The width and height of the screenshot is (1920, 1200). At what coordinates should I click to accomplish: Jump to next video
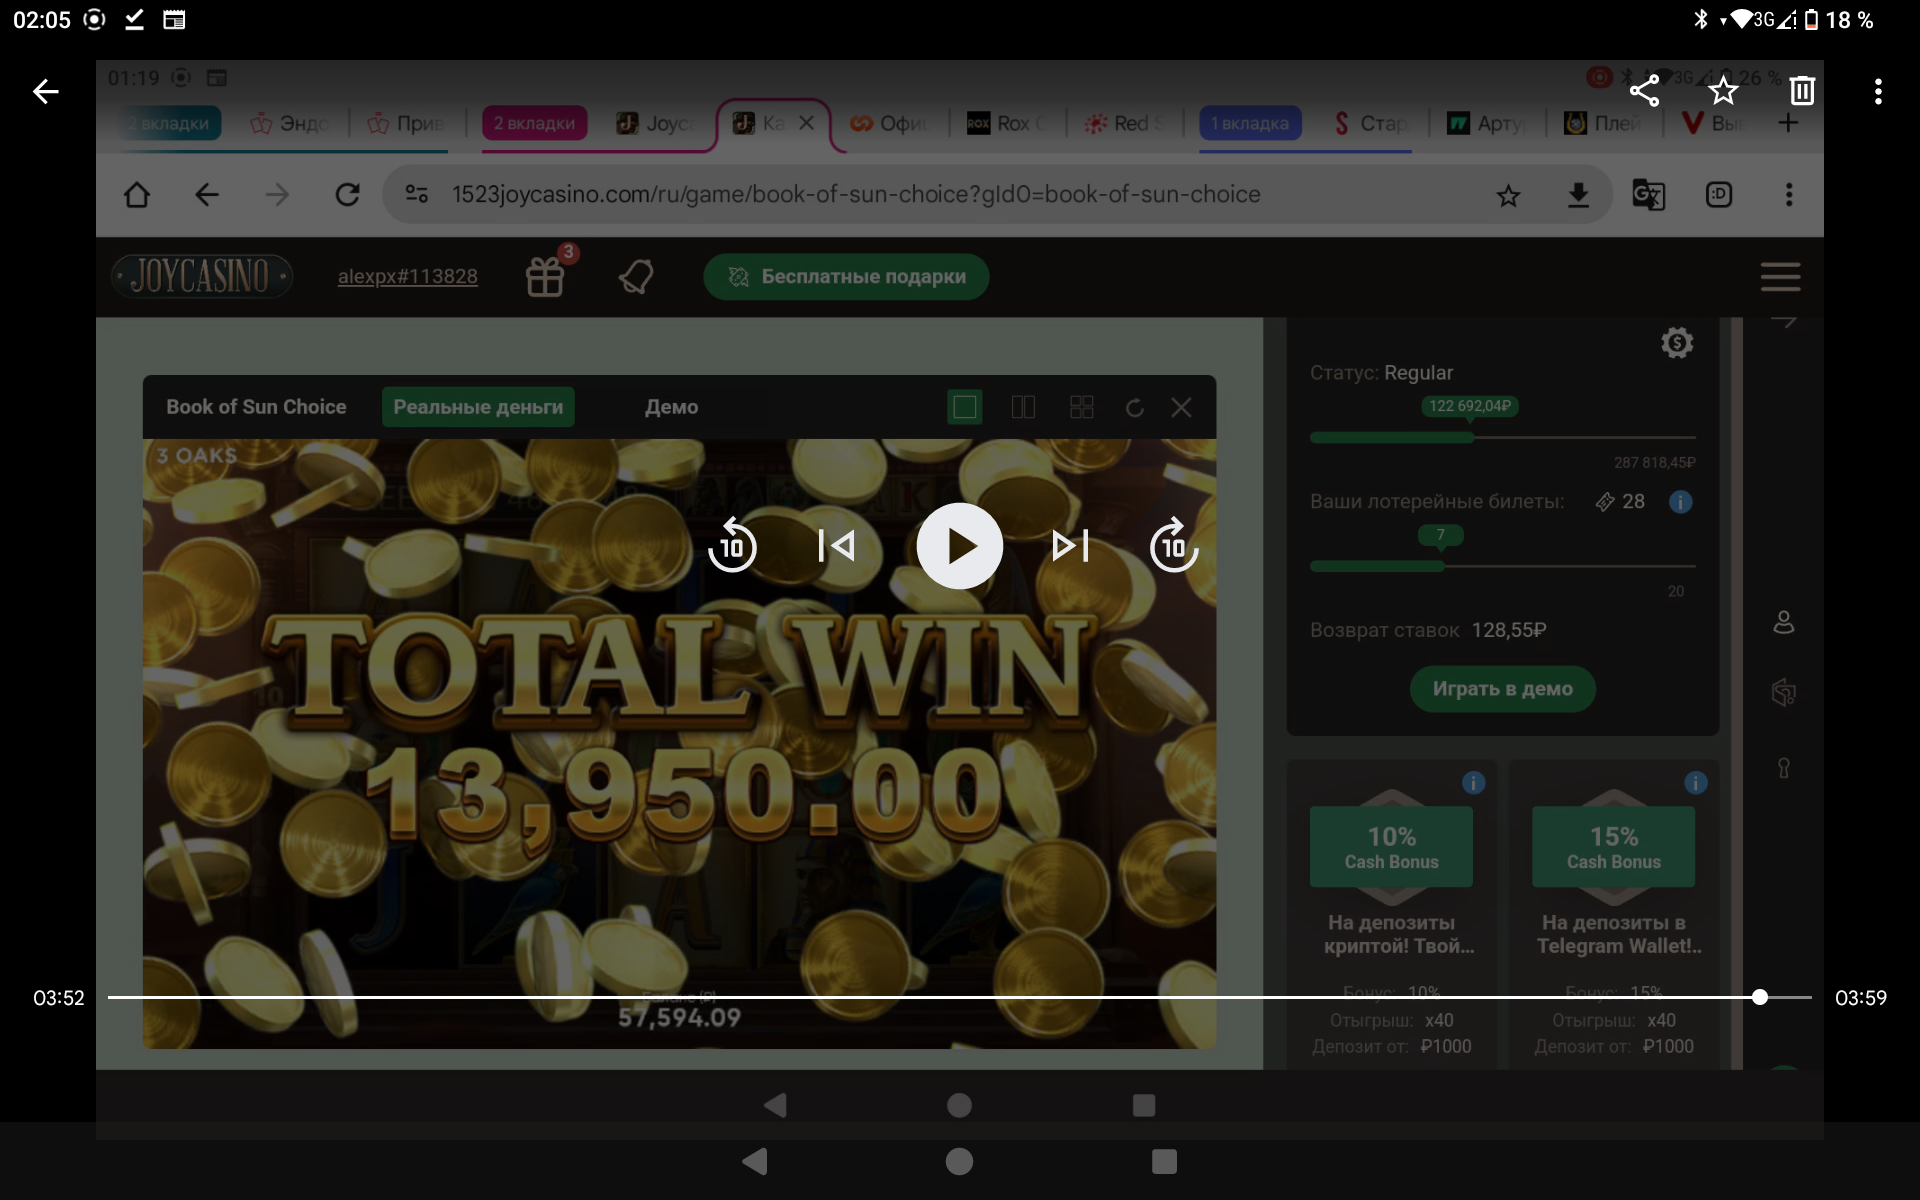(1070, 546)
